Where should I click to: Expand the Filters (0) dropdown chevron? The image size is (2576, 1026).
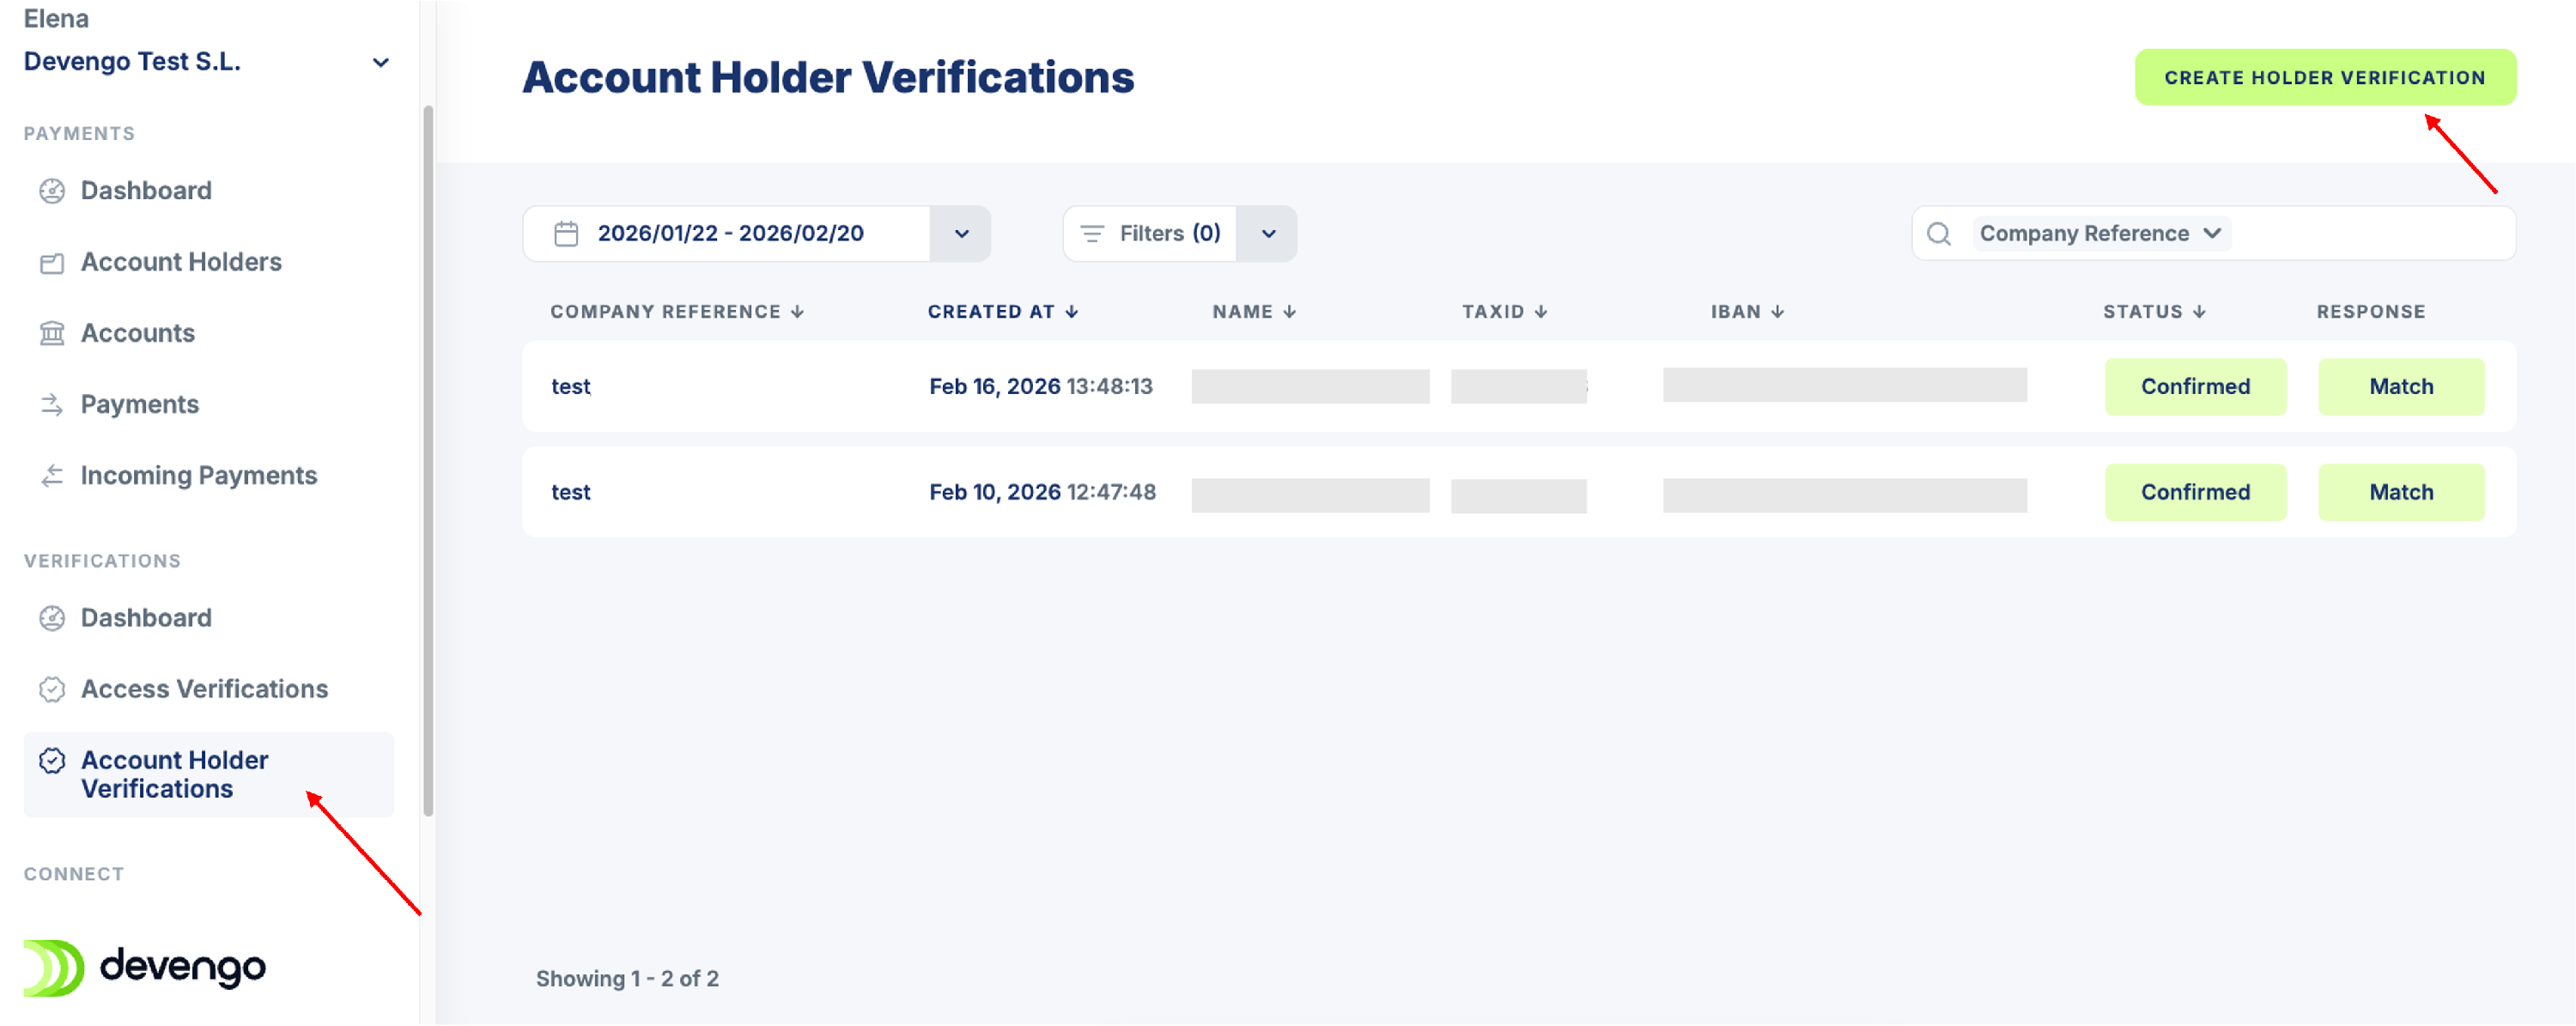1267,234
